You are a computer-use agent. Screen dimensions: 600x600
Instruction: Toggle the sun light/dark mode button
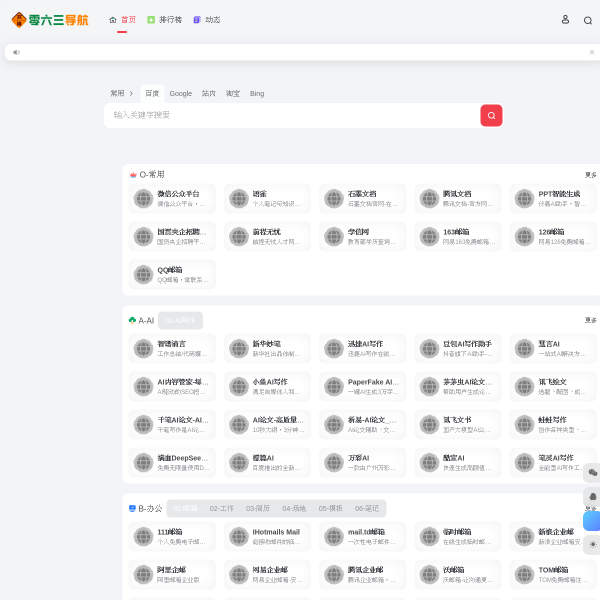592,545
